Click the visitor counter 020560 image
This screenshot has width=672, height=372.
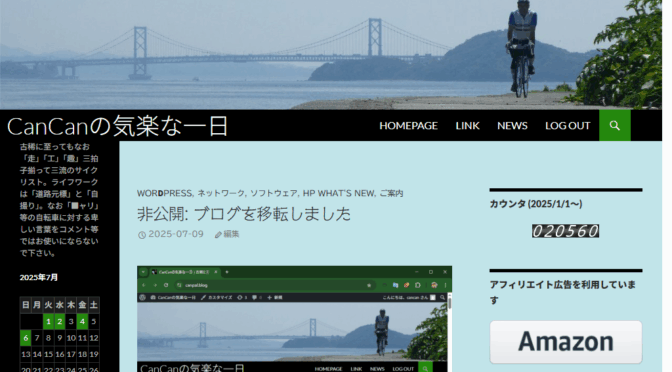click(x=565, y=231)
